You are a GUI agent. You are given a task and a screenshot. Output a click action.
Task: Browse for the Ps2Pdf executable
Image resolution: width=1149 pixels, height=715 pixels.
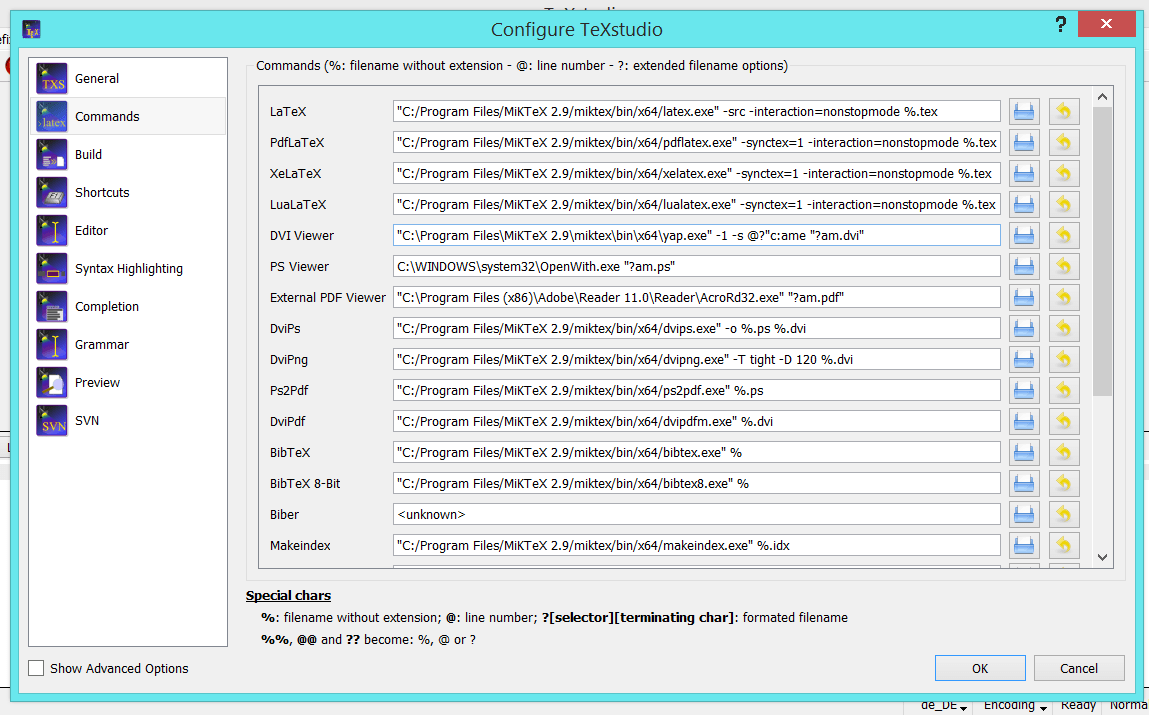(x=1024, y=390)
